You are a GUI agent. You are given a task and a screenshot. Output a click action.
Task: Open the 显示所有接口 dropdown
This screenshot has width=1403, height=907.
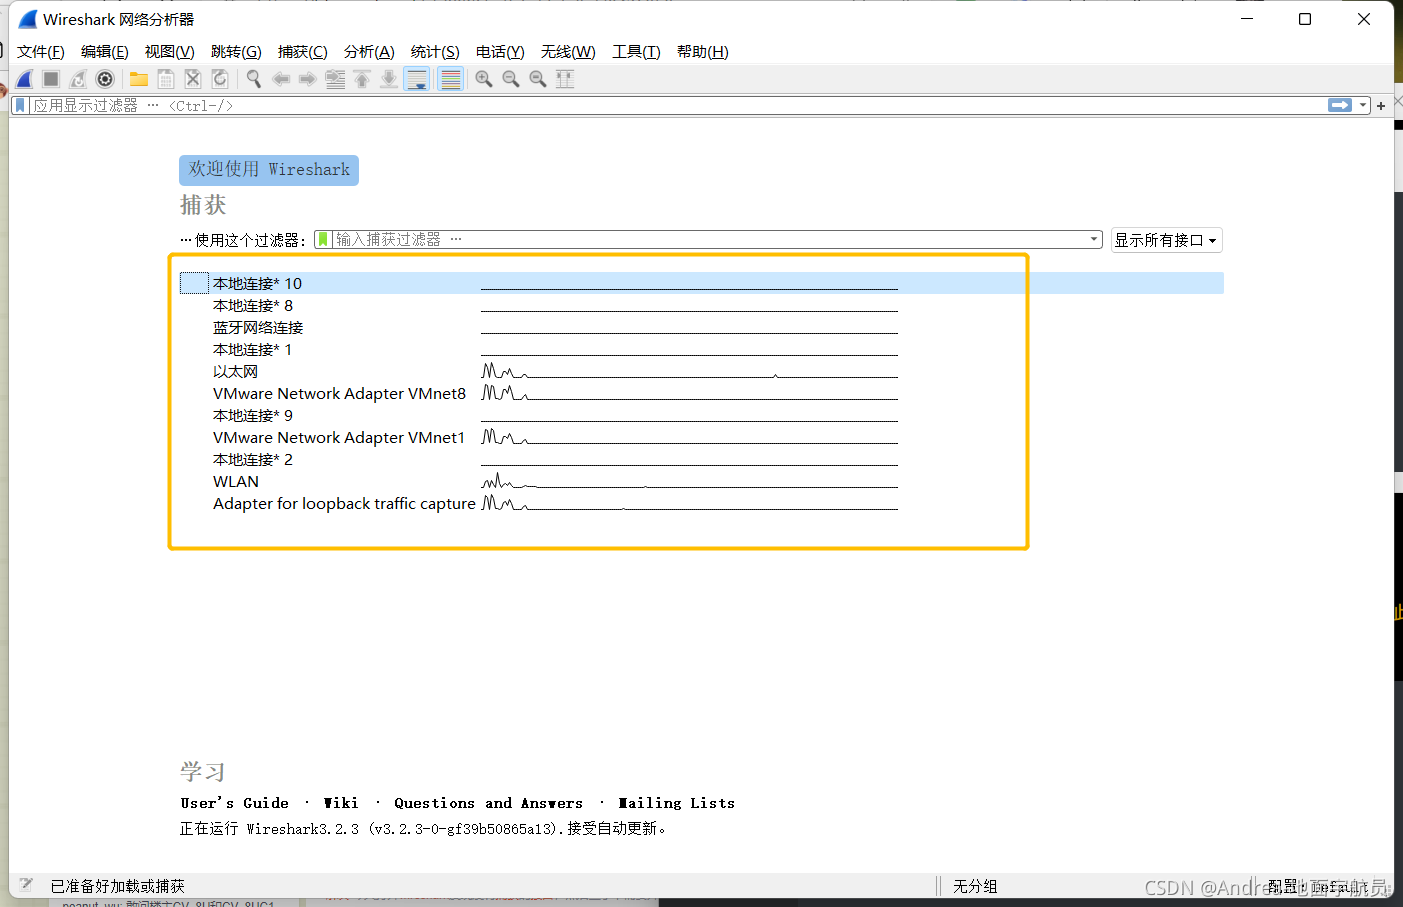click(1166, 240)
